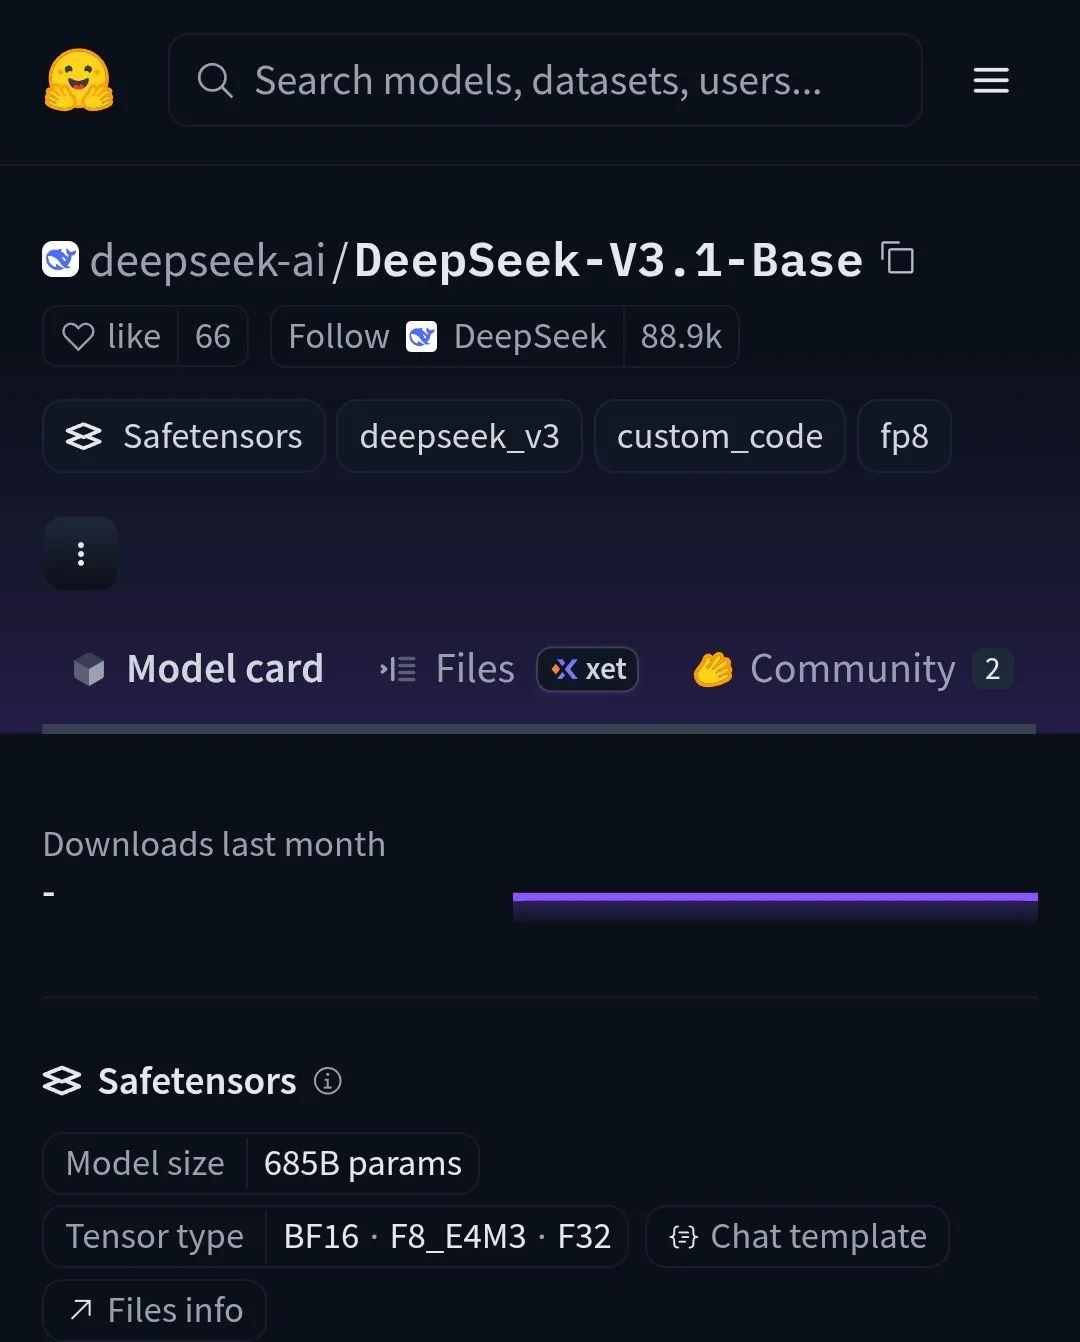Screen dimensions: 1080x1342
Task: Open the hamburger navigation menu
Action: pos(991,80)
